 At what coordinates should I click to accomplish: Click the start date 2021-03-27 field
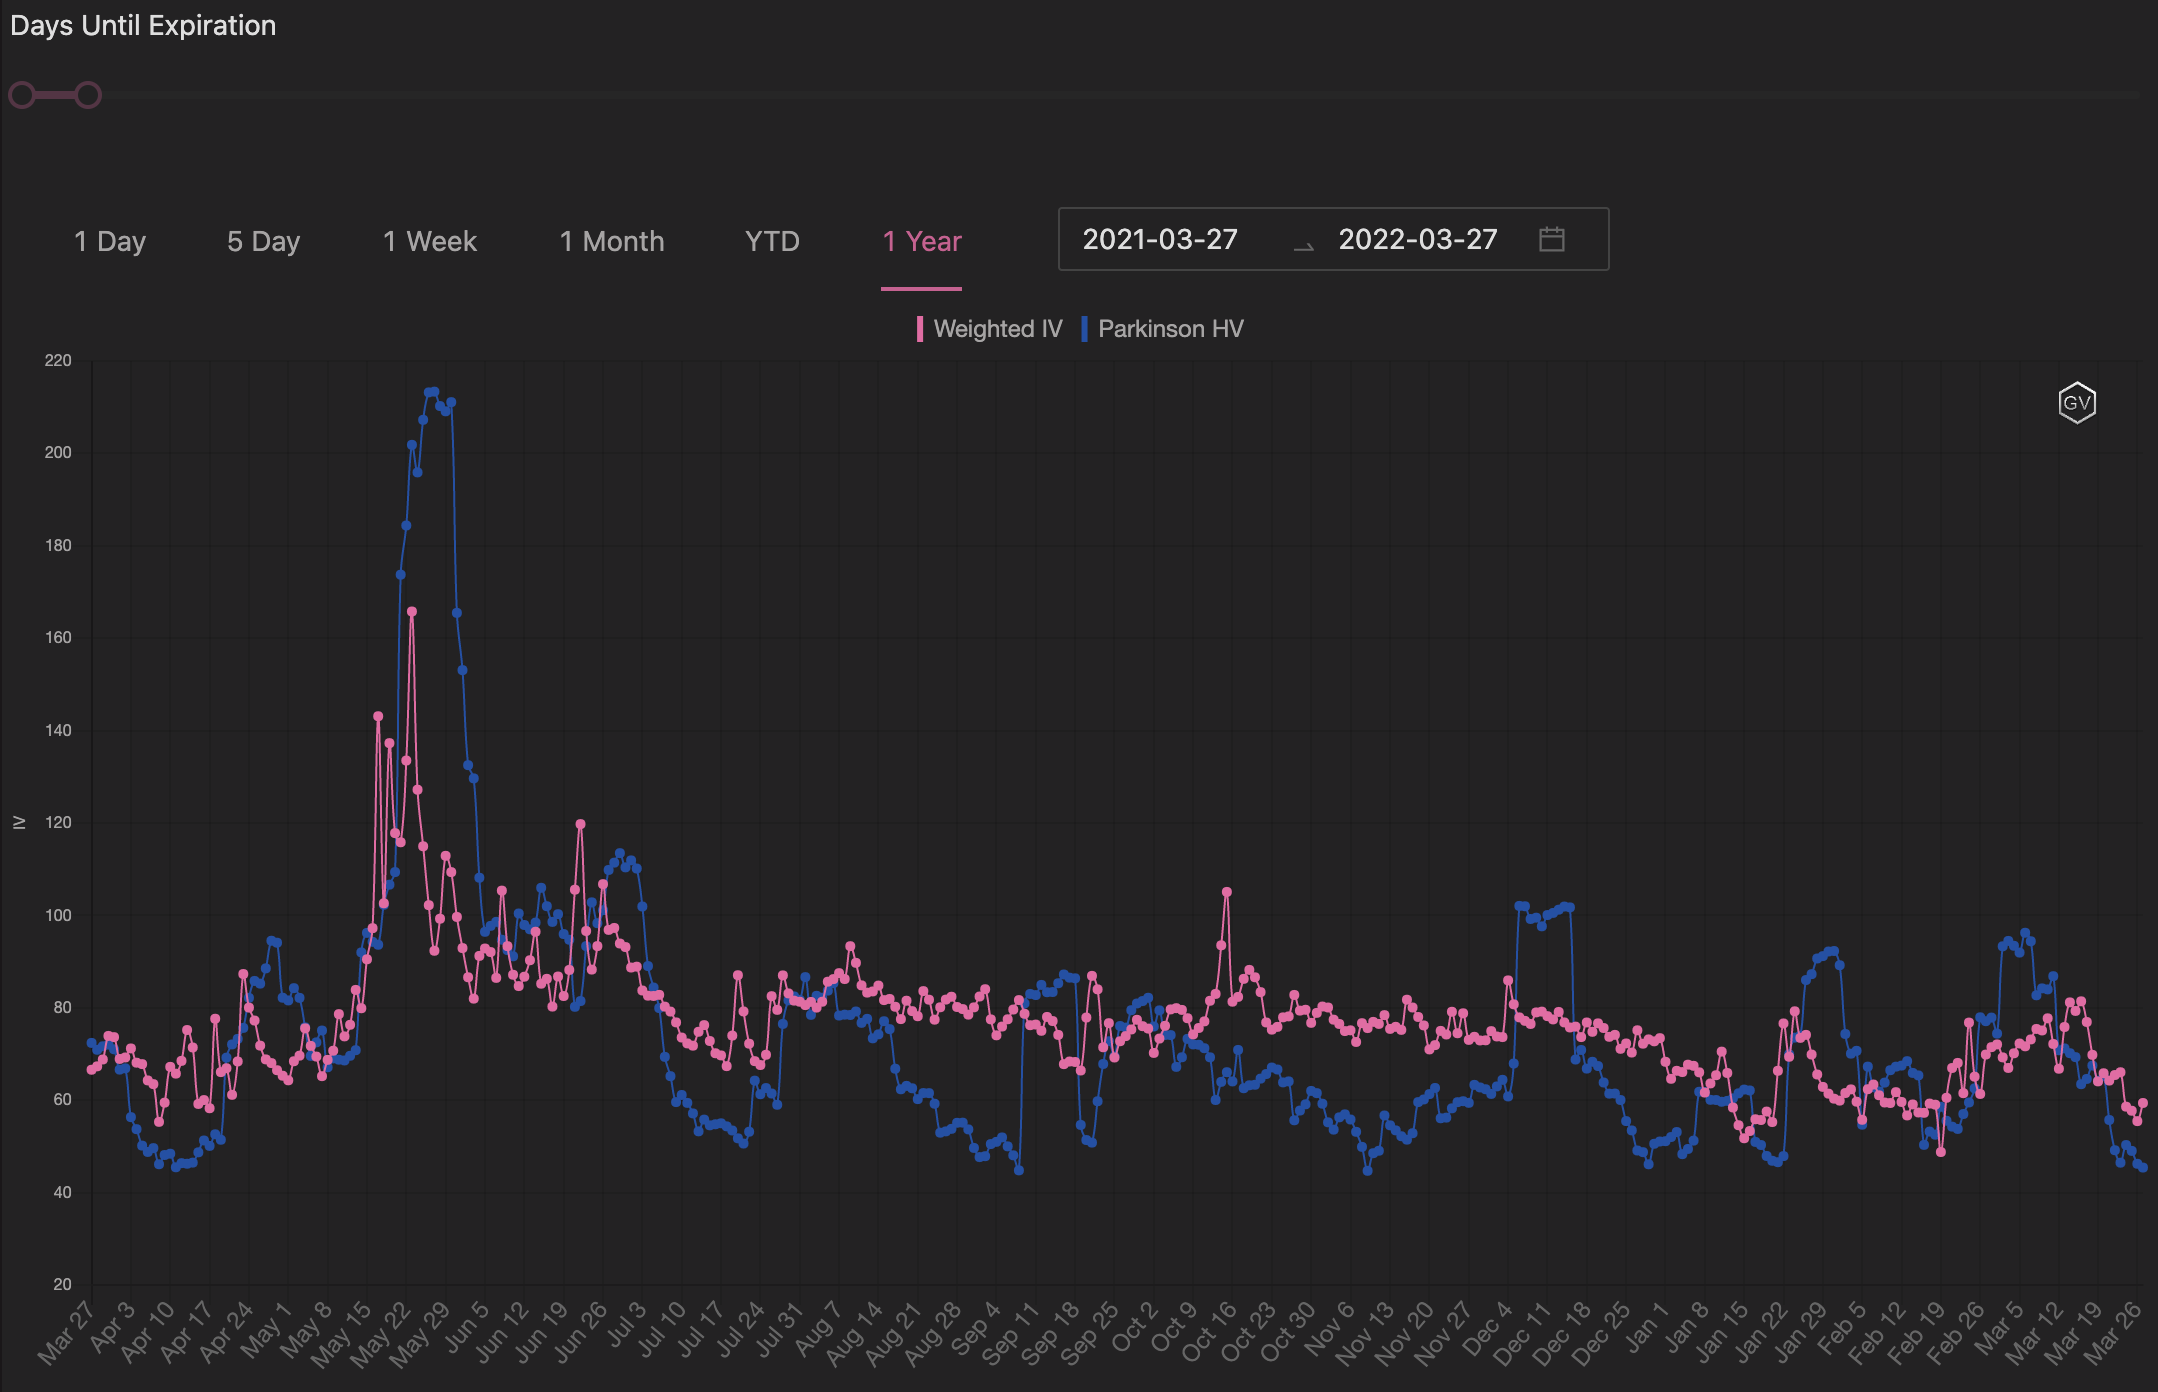tap(1160, 239)
